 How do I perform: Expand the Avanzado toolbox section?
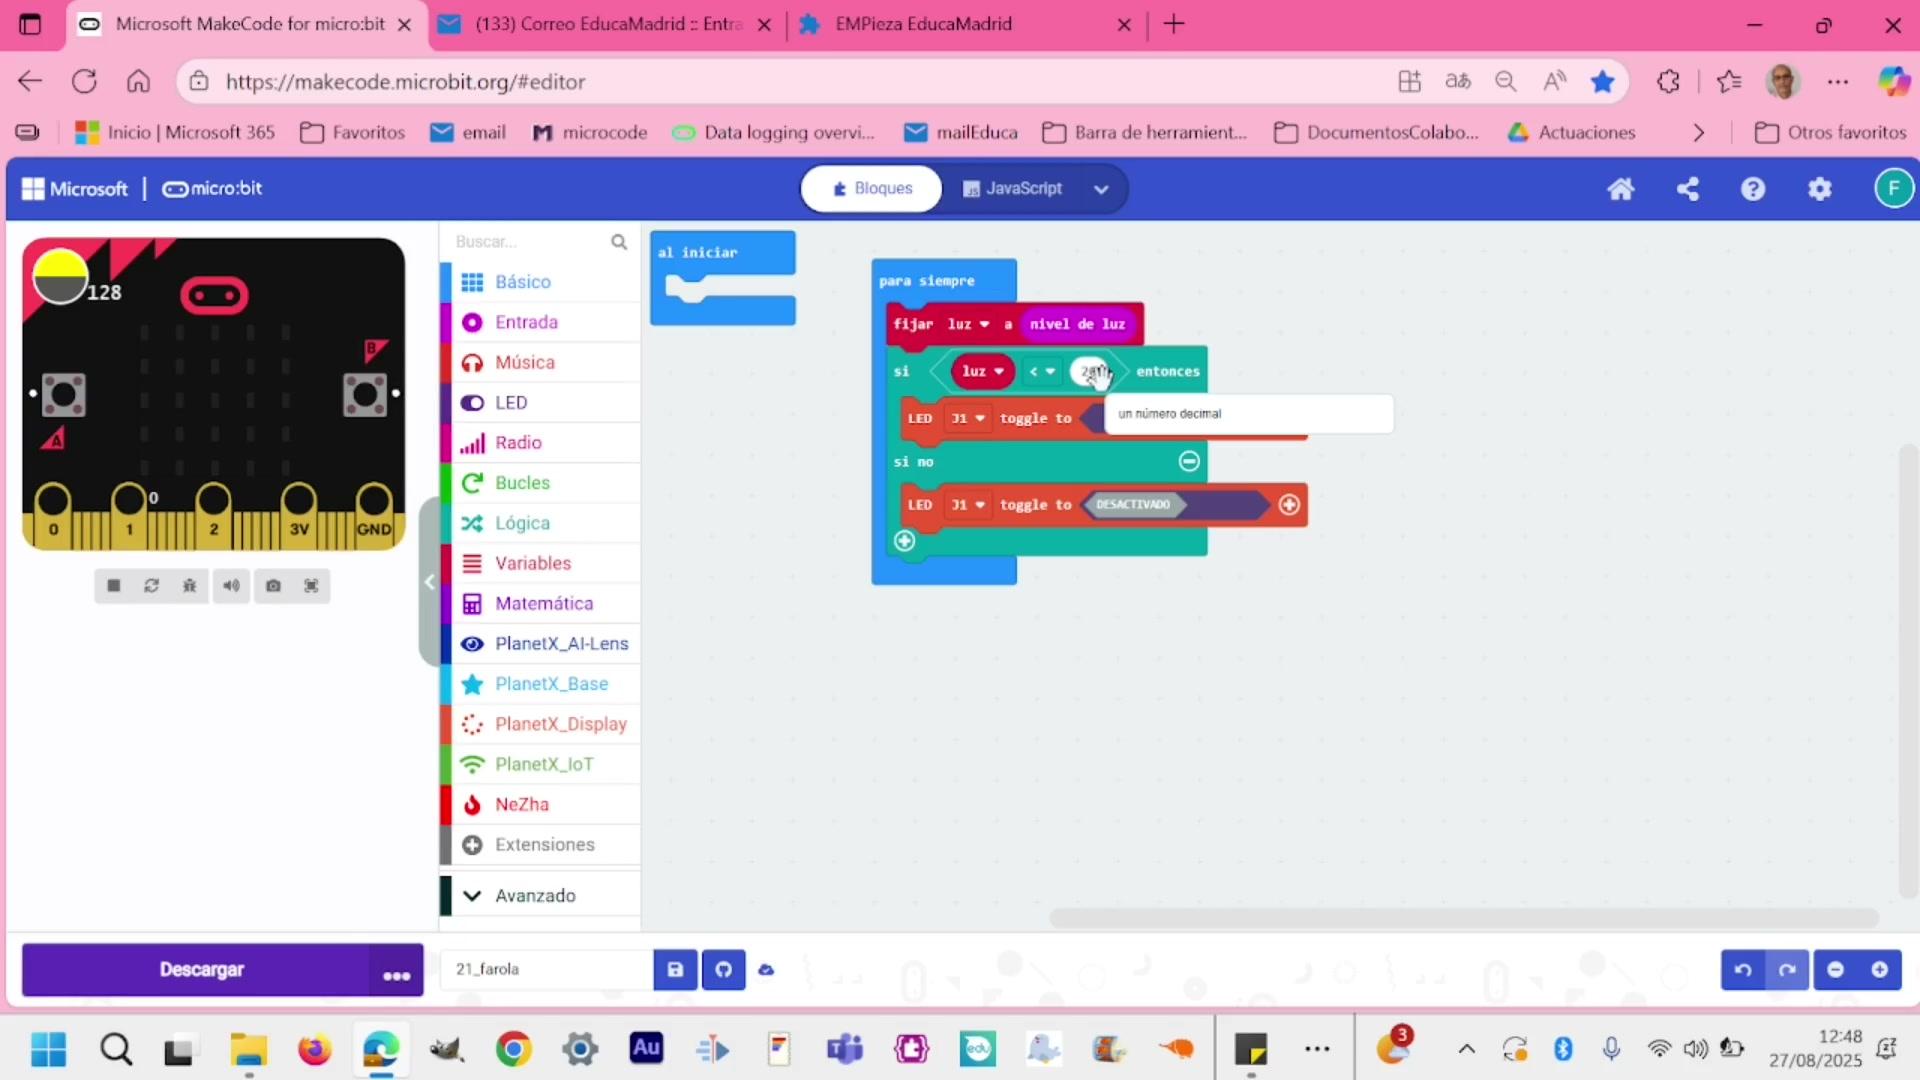(x=535, y=896)
